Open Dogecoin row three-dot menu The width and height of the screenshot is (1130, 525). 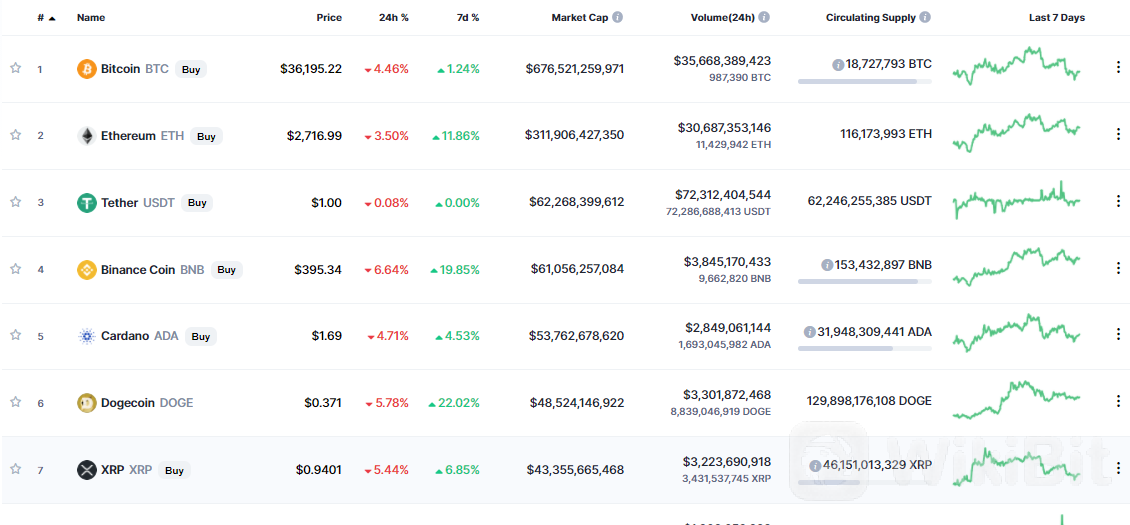[x=1118, y=401]
